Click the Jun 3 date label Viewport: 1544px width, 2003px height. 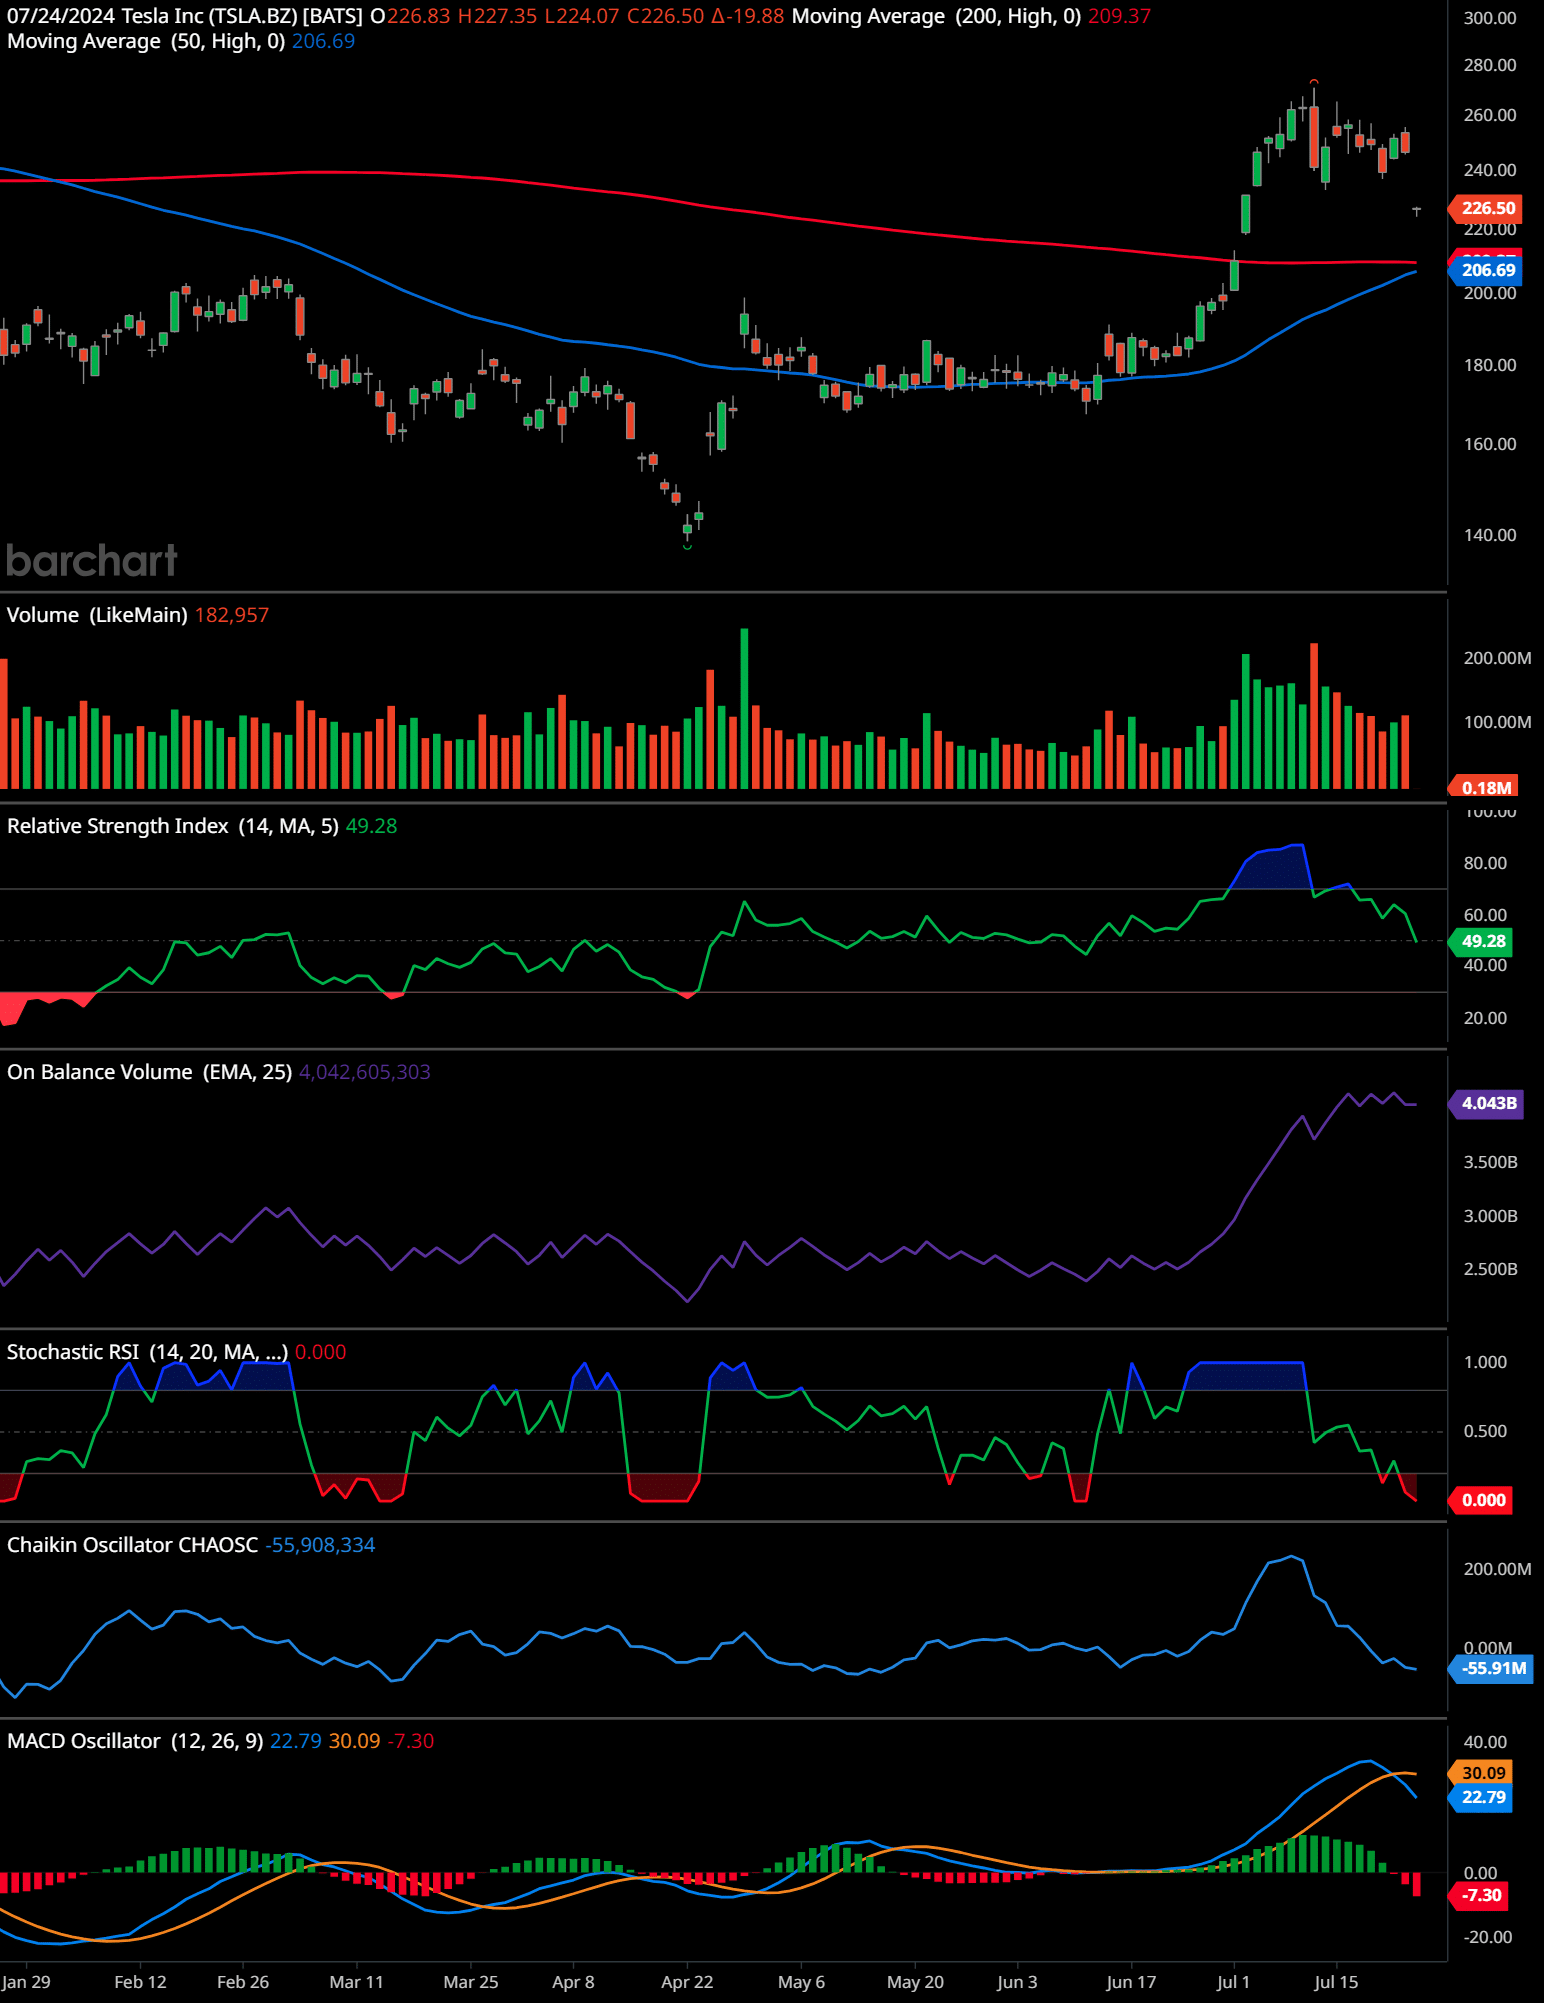pyautogui.click(x=1017, y=1982)
